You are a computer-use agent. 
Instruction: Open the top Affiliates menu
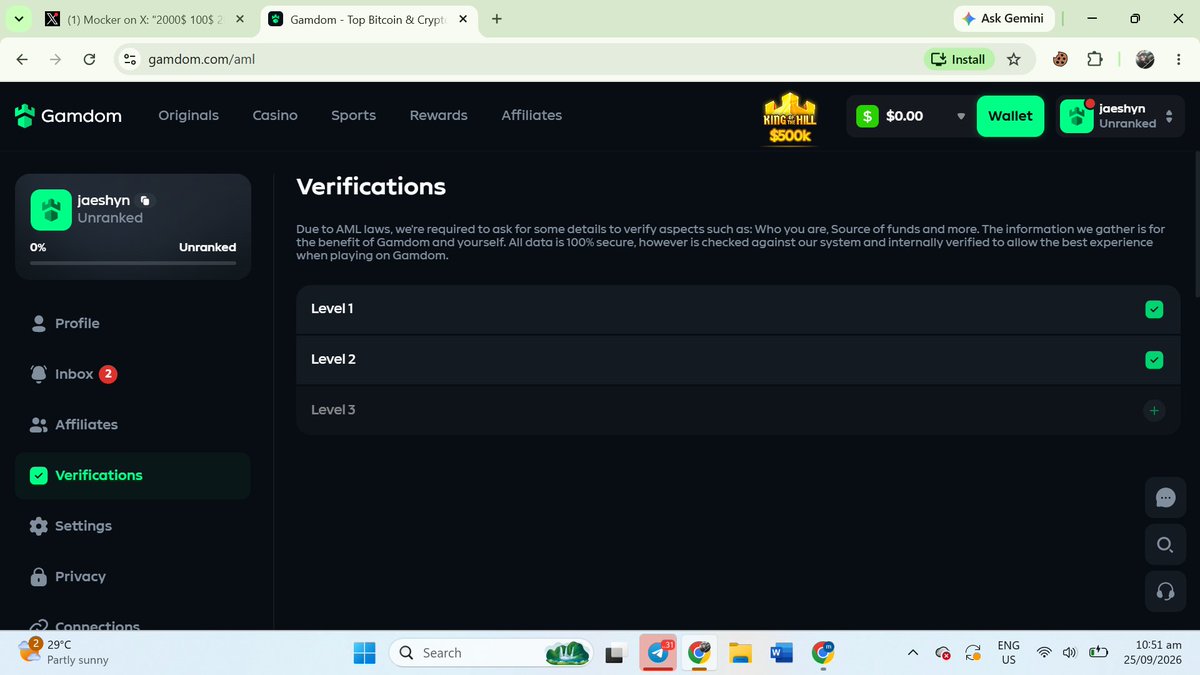pyautogui.click(x=531, y=116)
